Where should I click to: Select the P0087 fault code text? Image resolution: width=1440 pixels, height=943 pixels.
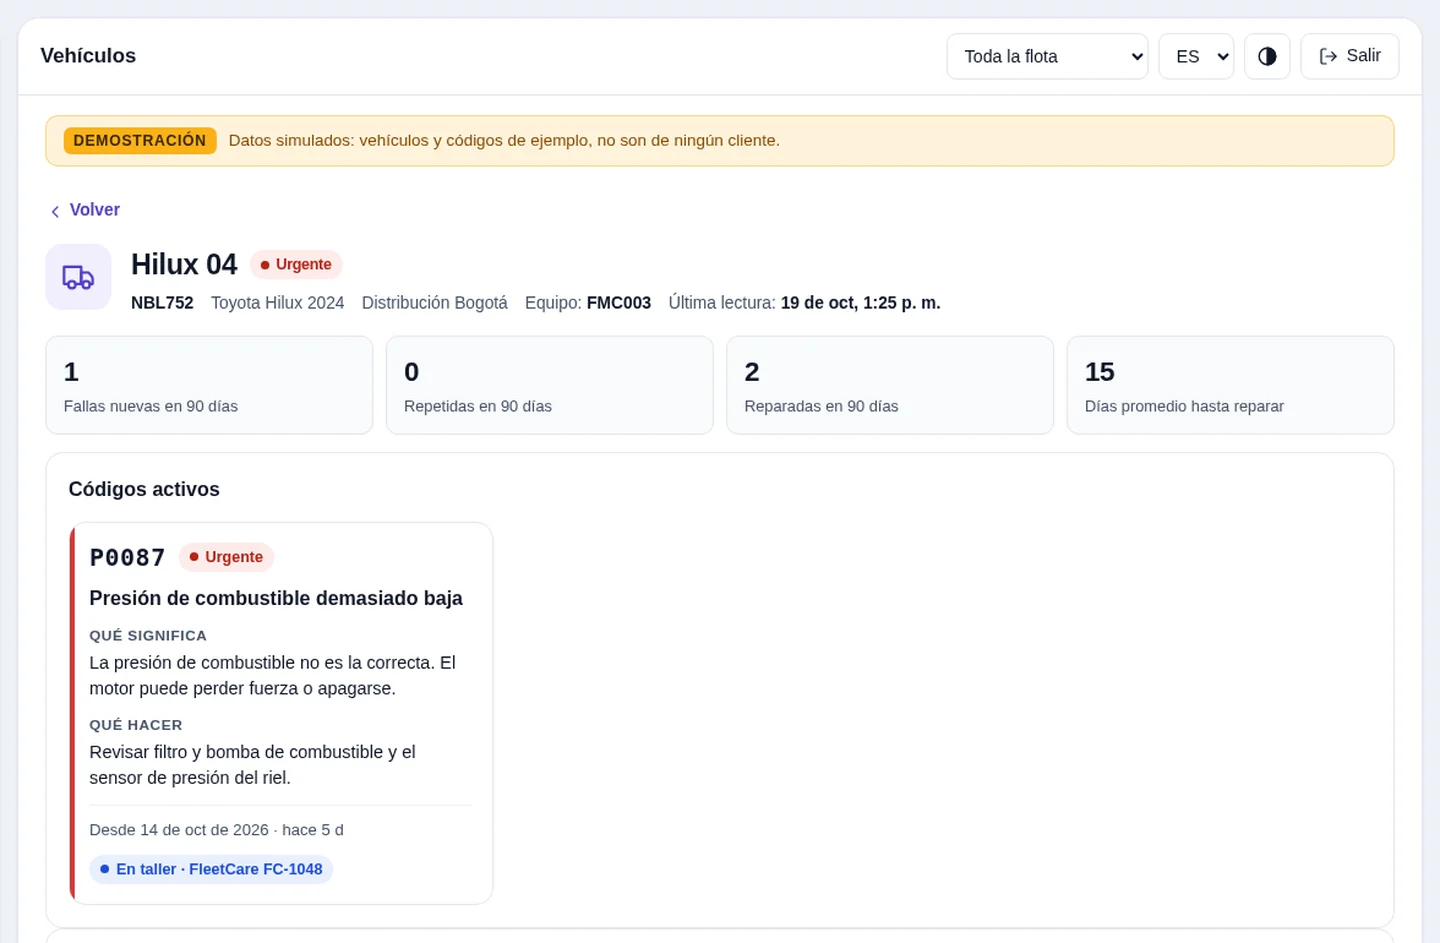(x=127, y=558)
